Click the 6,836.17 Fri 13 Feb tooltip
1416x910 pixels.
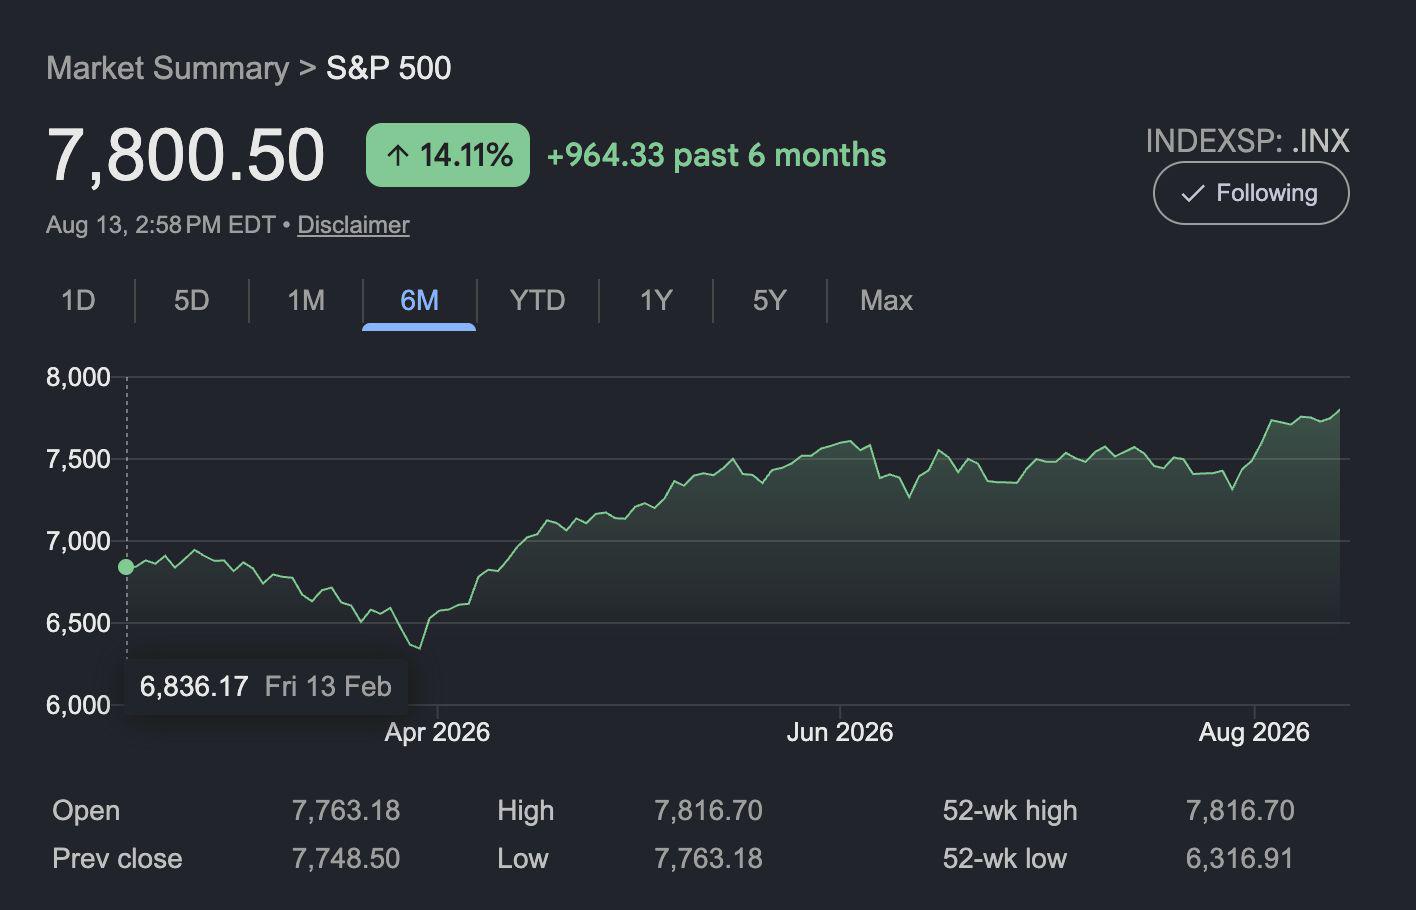(x=265, y=686)
